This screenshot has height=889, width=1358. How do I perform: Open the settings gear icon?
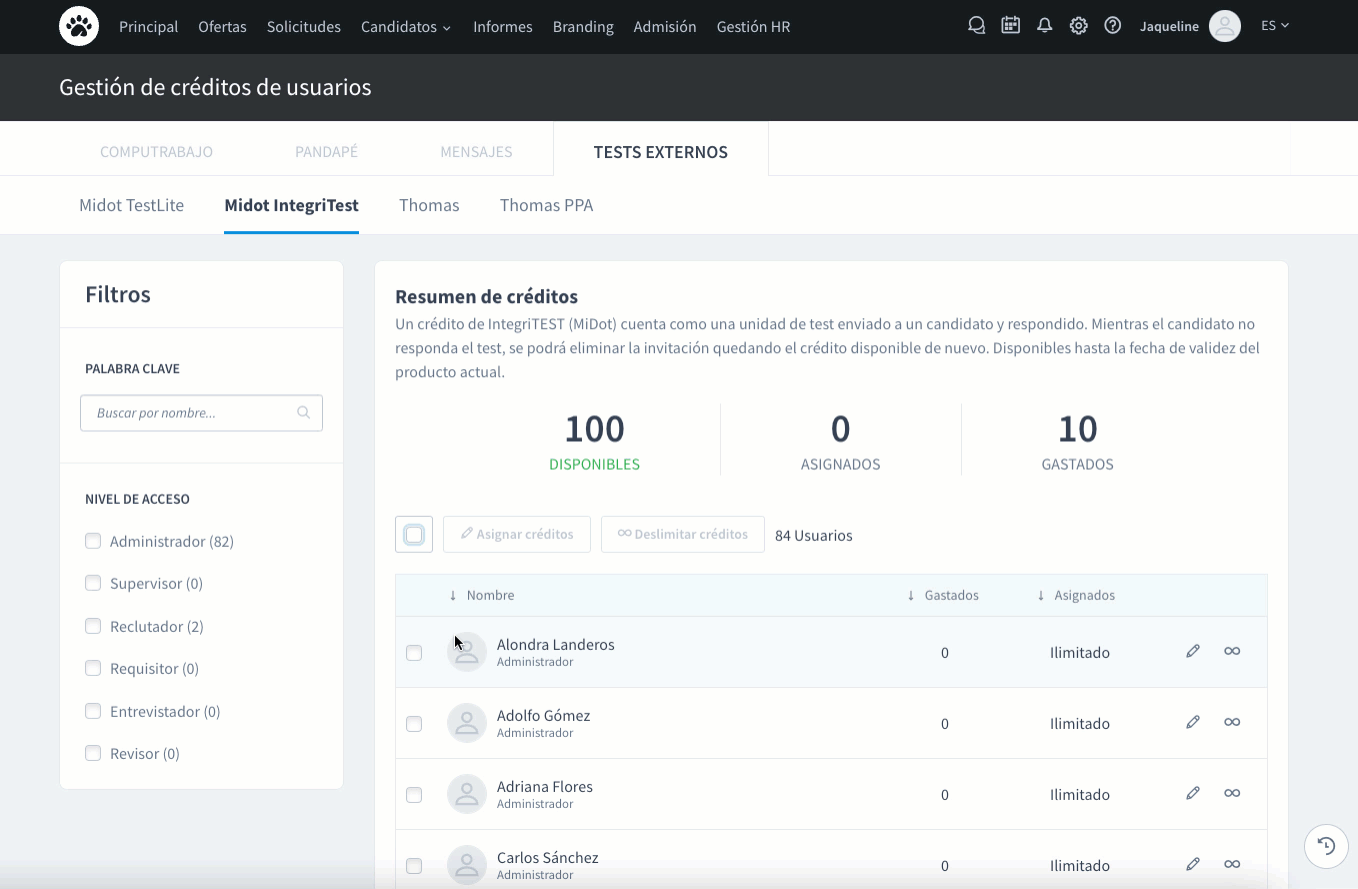click(1078, 26)
